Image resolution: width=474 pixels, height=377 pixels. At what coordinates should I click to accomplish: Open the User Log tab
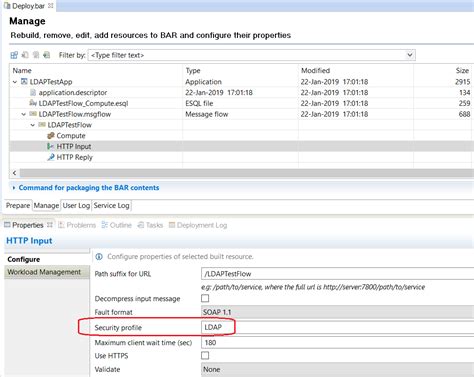click(76, 205)
